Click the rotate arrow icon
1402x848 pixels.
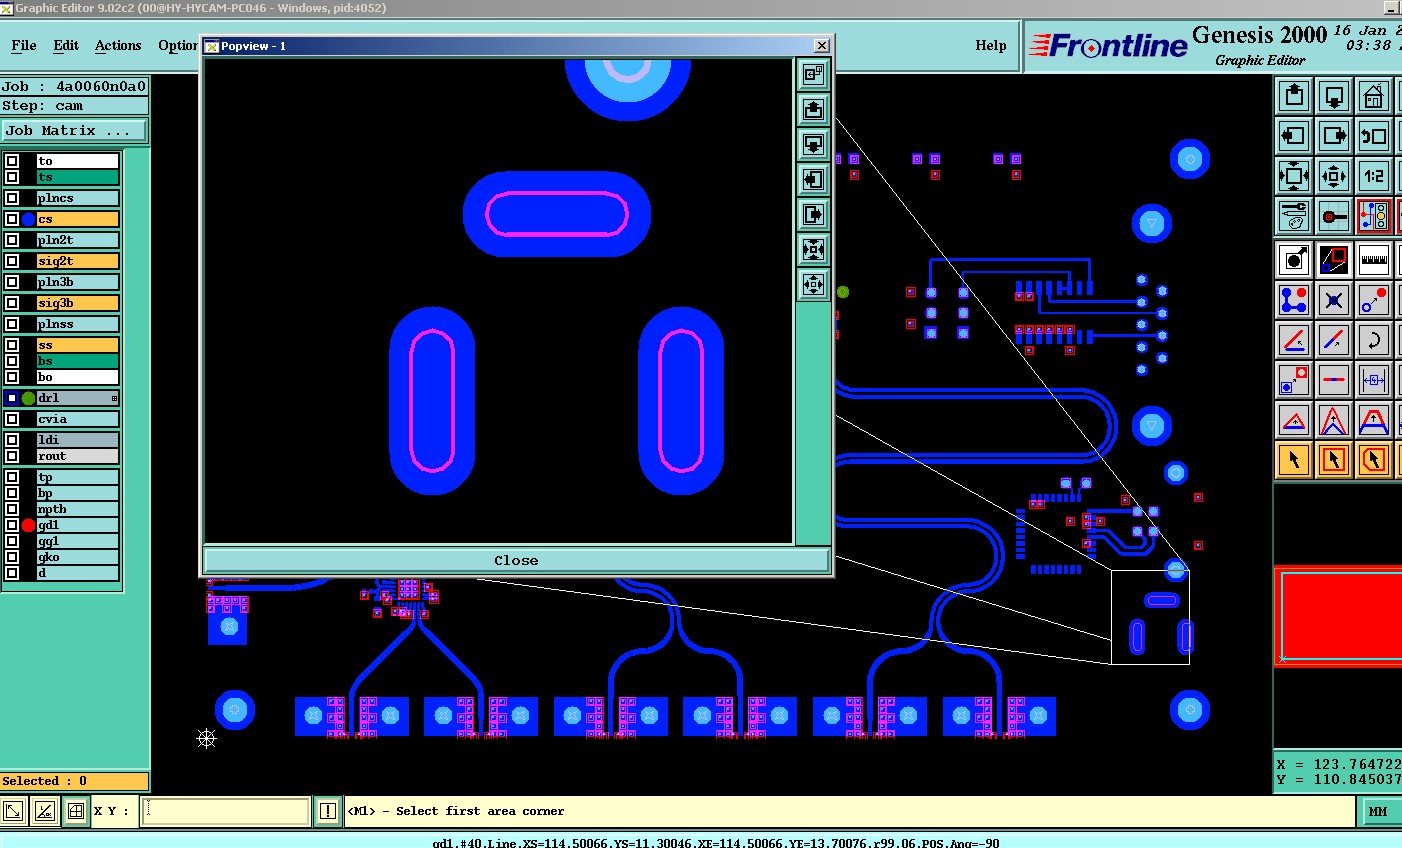pyautogui.click(x=1374, y=340)
